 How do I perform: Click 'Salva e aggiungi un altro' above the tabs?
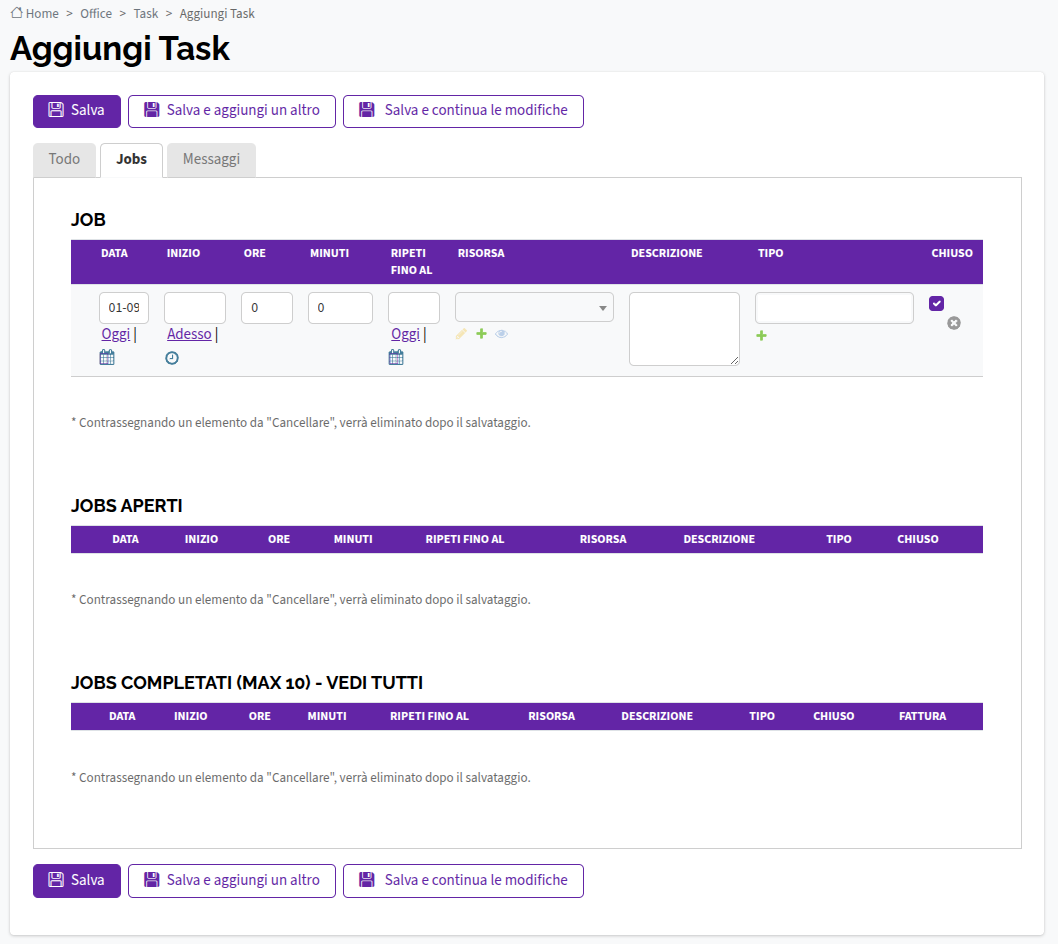point(231,111)
